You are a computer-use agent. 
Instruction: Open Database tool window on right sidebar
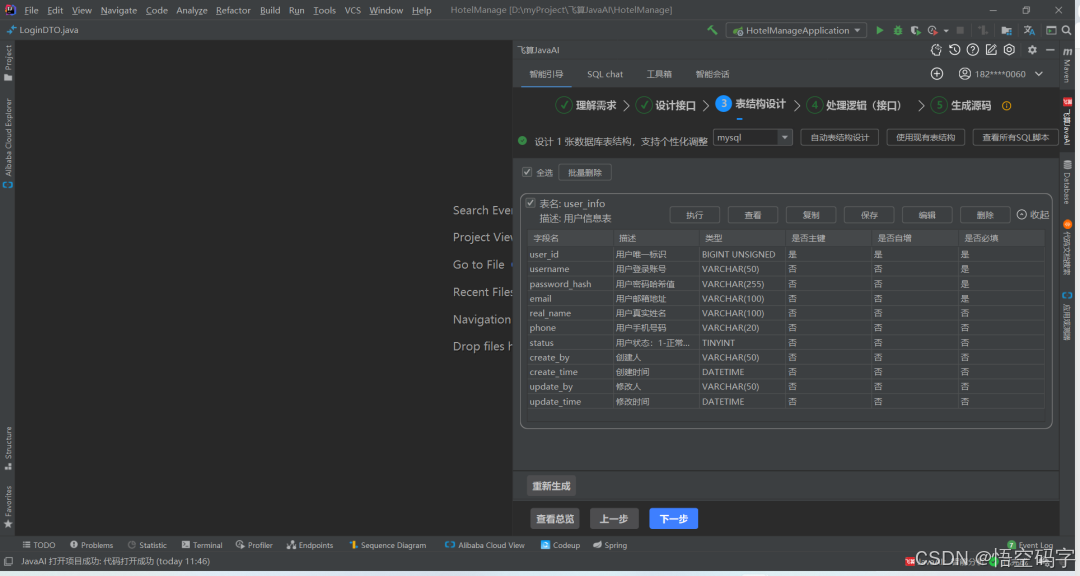(1067, 182)
